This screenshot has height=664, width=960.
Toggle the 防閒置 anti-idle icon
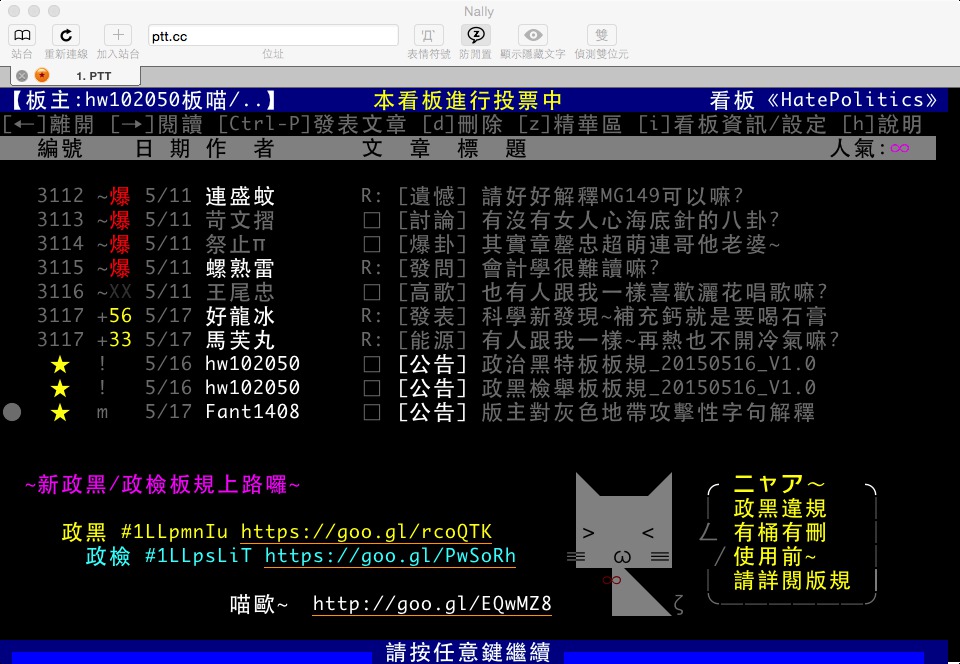click(x=475, y=35)
